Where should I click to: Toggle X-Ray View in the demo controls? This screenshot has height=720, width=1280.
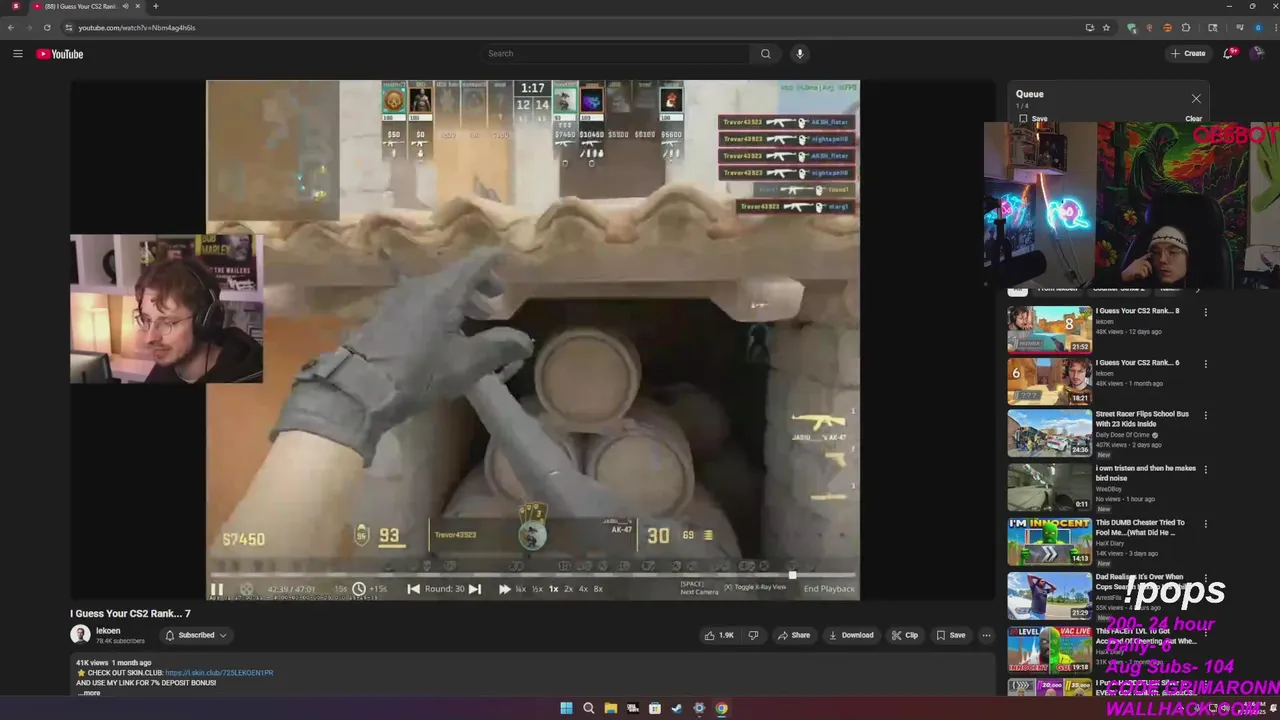pos(755,588)
